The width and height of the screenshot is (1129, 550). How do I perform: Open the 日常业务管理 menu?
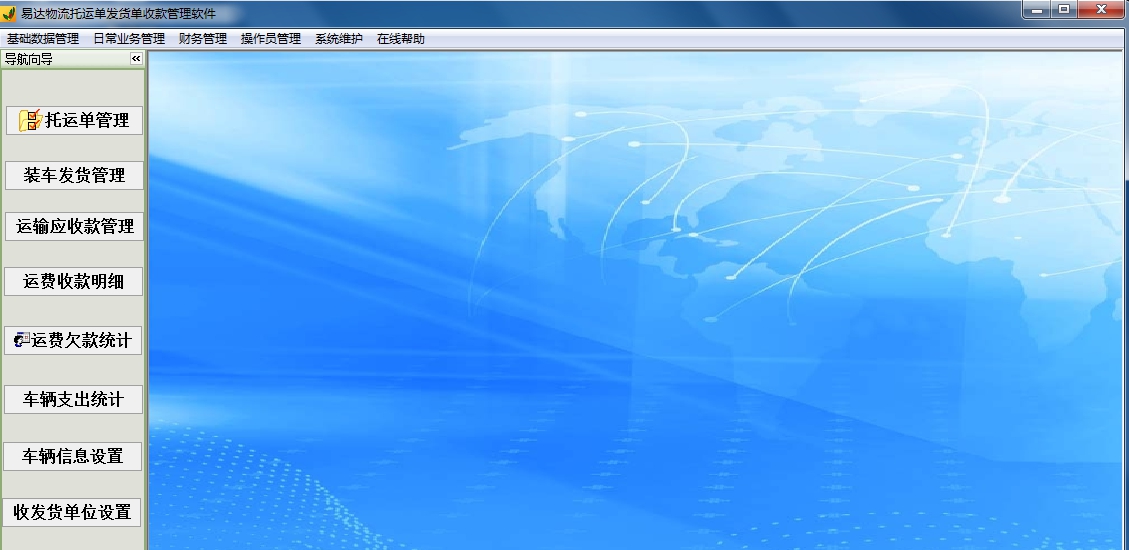coord(129,39)
